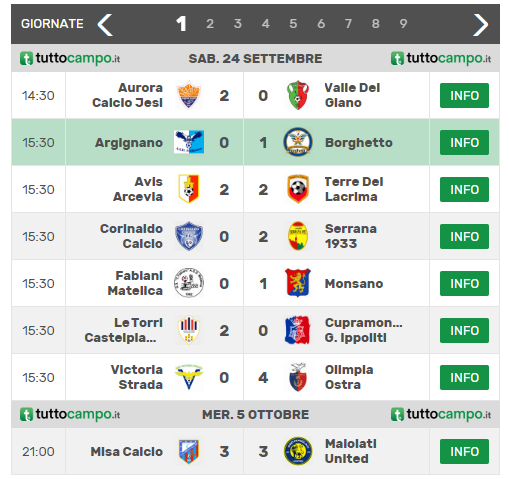The height and width of the screenshot is (479, 509).
Task: Click the Victoria Strada winged logo
Action: [189, 377]
